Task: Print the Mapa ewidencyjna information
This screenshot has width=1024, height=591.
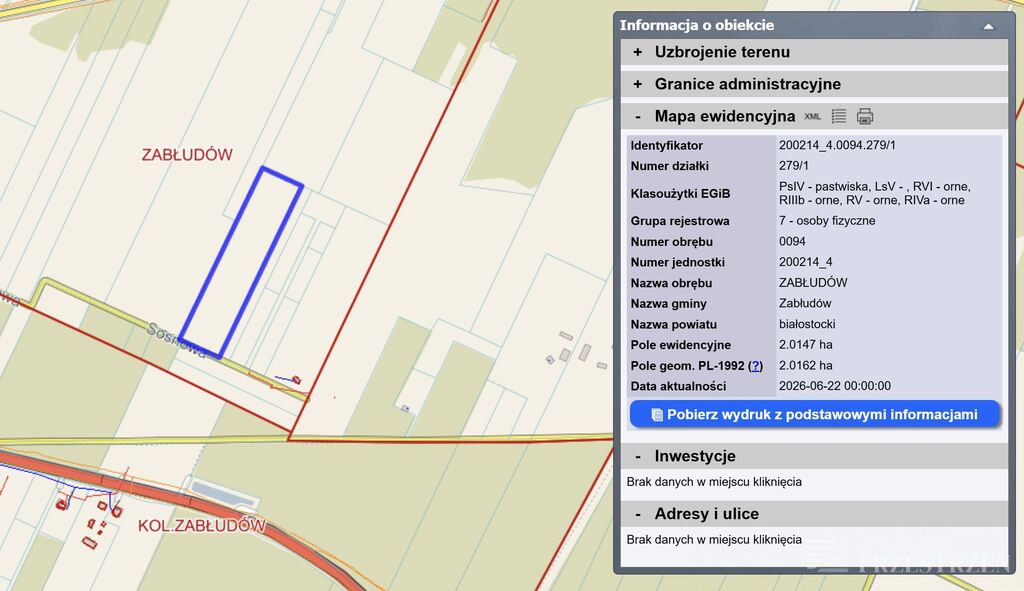Action: 865,116
